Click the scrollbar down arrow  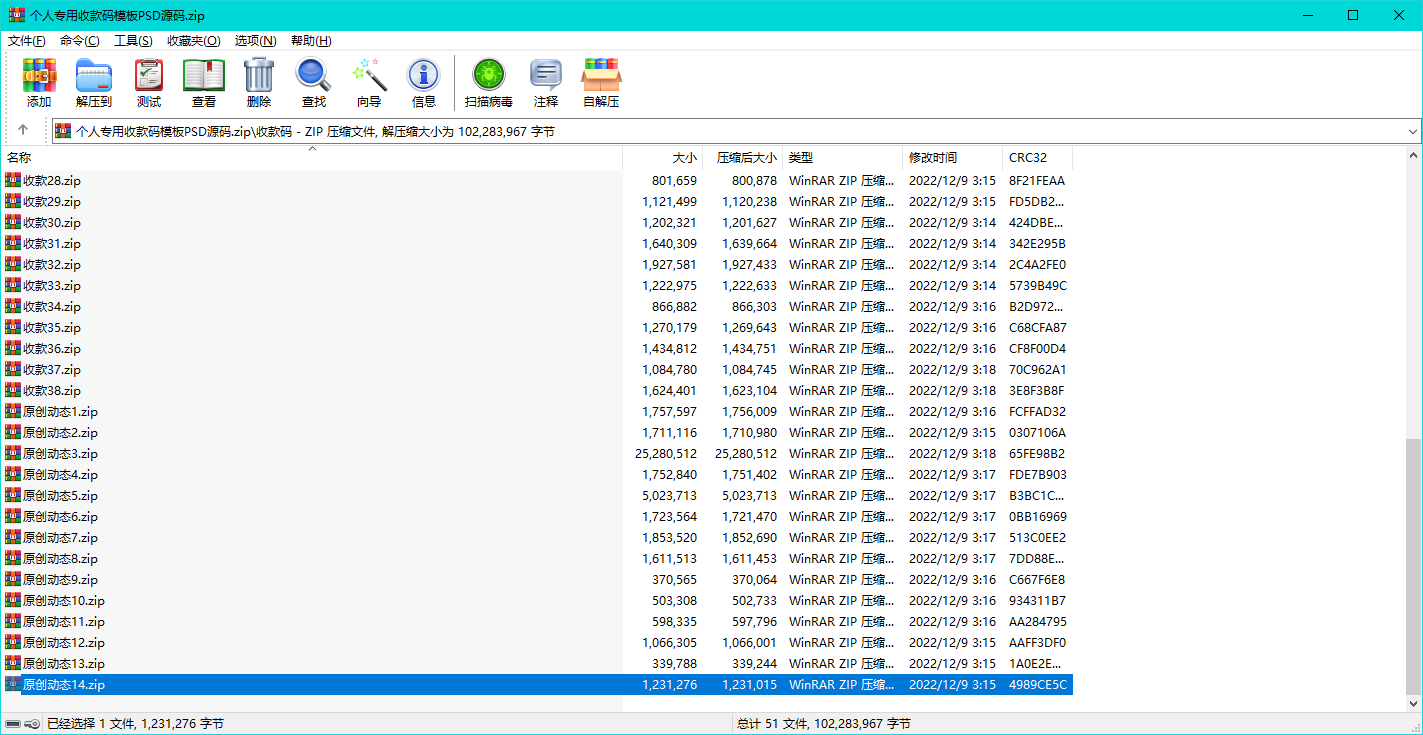[1413, 703]
